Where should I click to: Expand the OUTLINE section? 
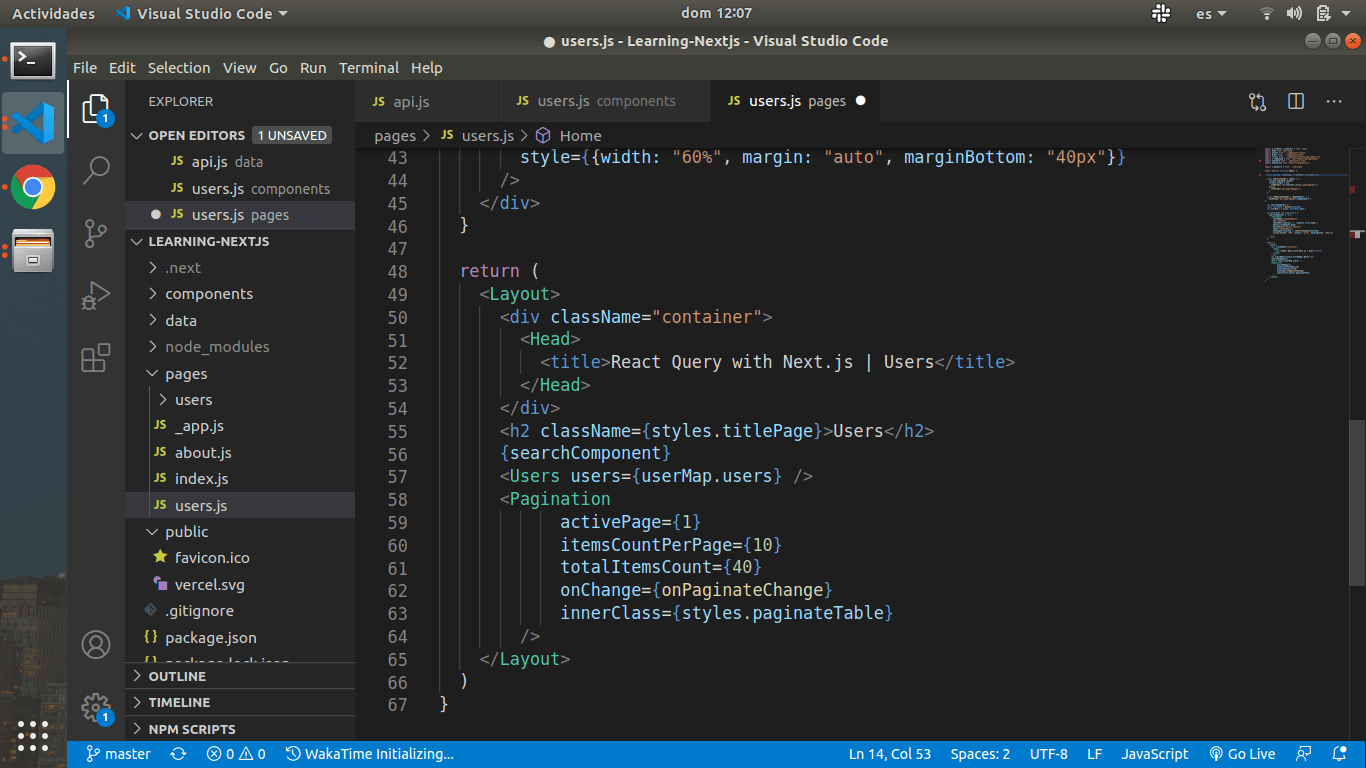click(x=177, y=676)
